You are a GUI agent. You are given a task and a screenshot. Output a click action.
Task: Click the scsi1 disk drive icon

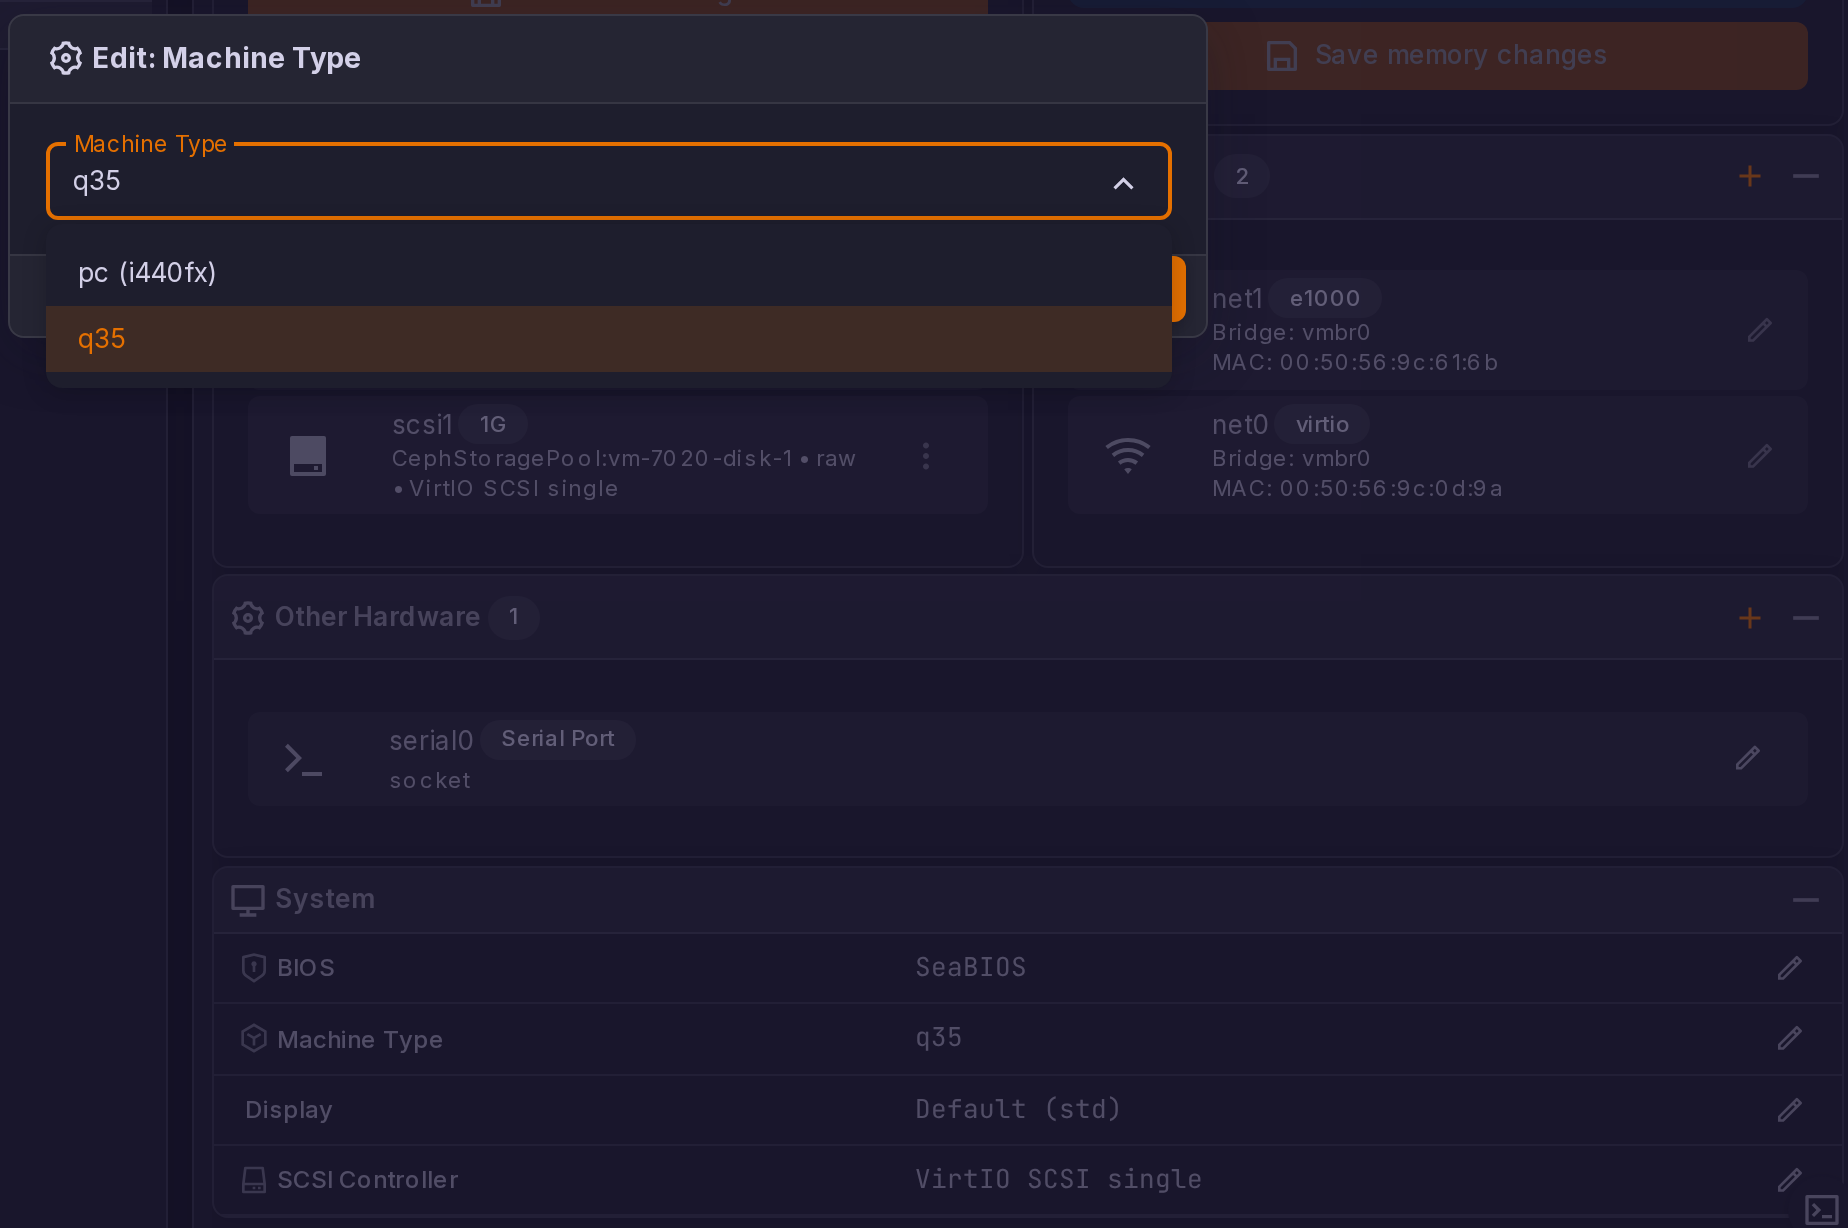[308, 456]
